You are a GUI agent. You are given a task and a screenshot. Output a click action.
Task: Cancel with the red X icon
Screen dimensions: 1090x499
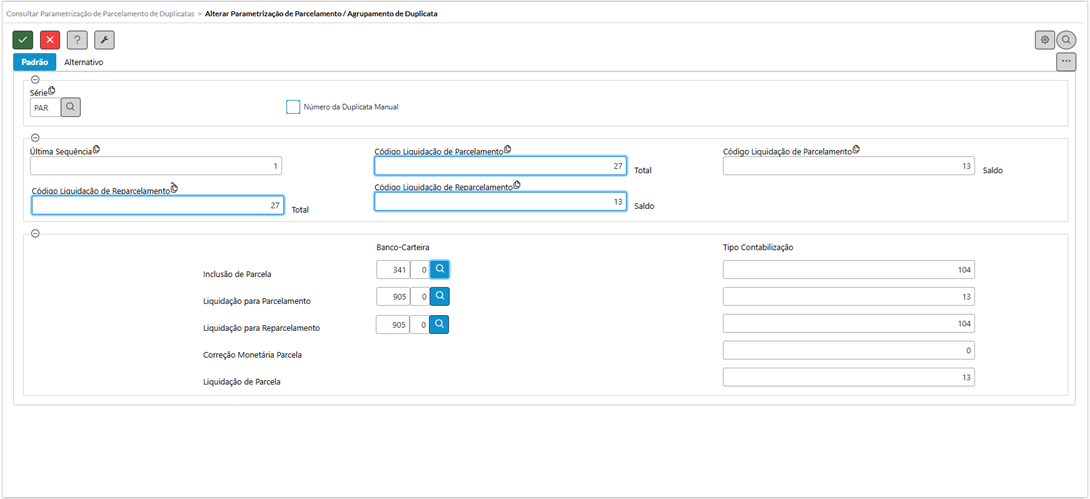point(50,40)
